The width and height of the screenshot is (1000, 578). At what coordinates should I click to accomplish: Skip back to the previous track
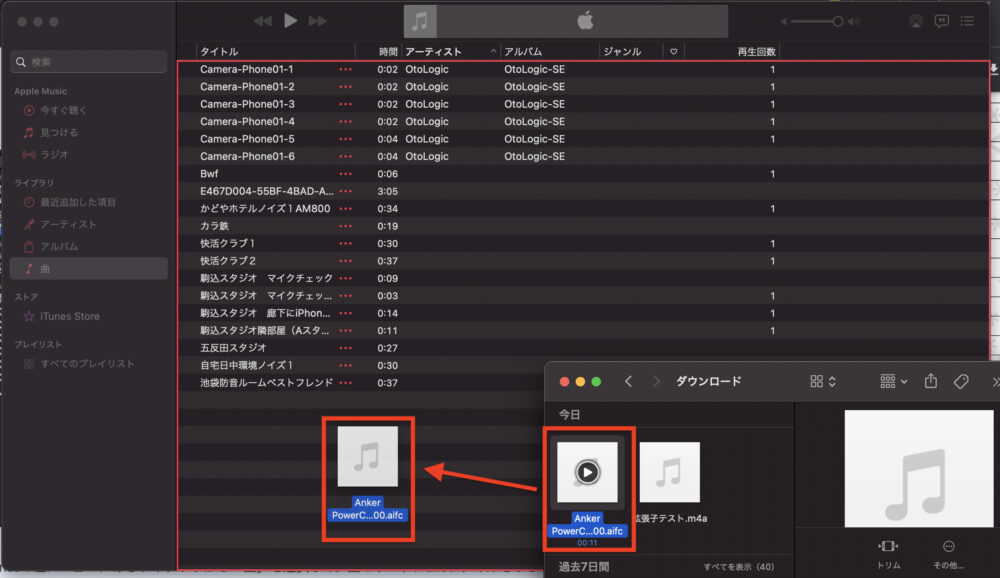(x=262, y=21)
